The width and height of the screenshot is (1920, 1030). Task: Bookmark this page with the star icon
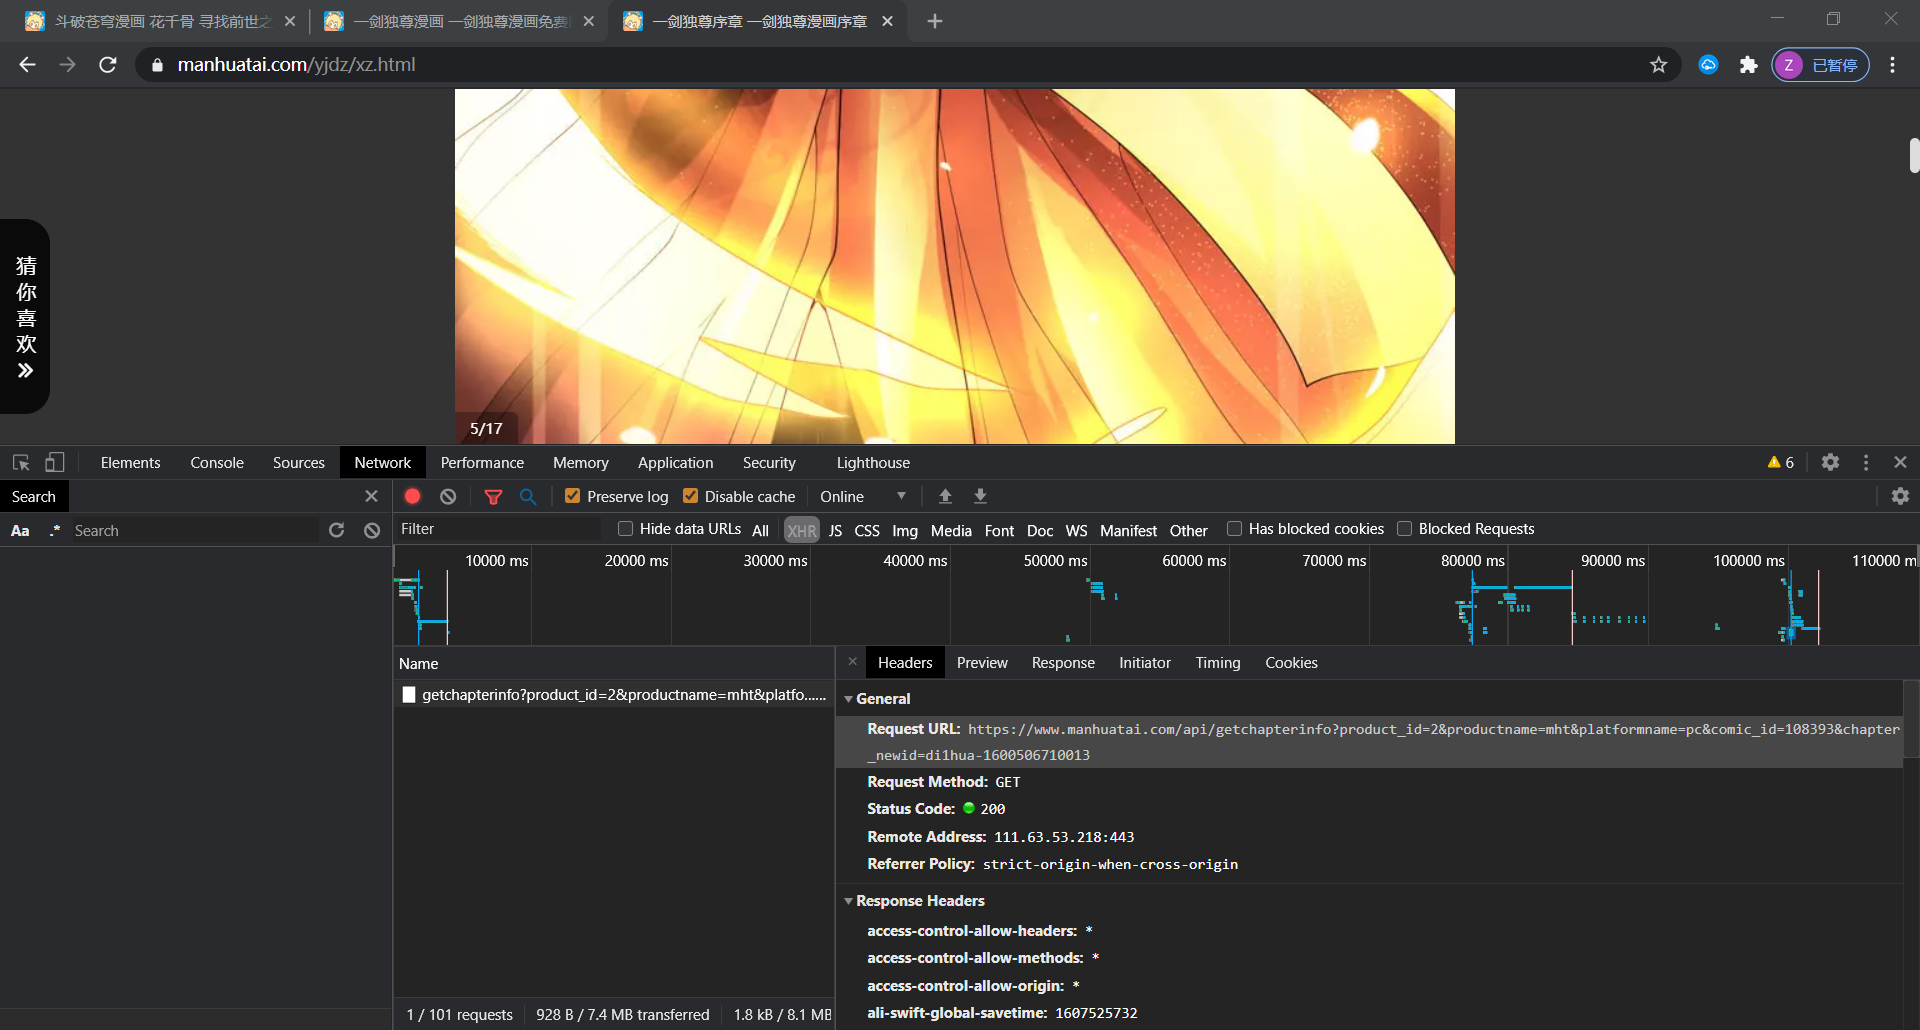(1659, 65)
